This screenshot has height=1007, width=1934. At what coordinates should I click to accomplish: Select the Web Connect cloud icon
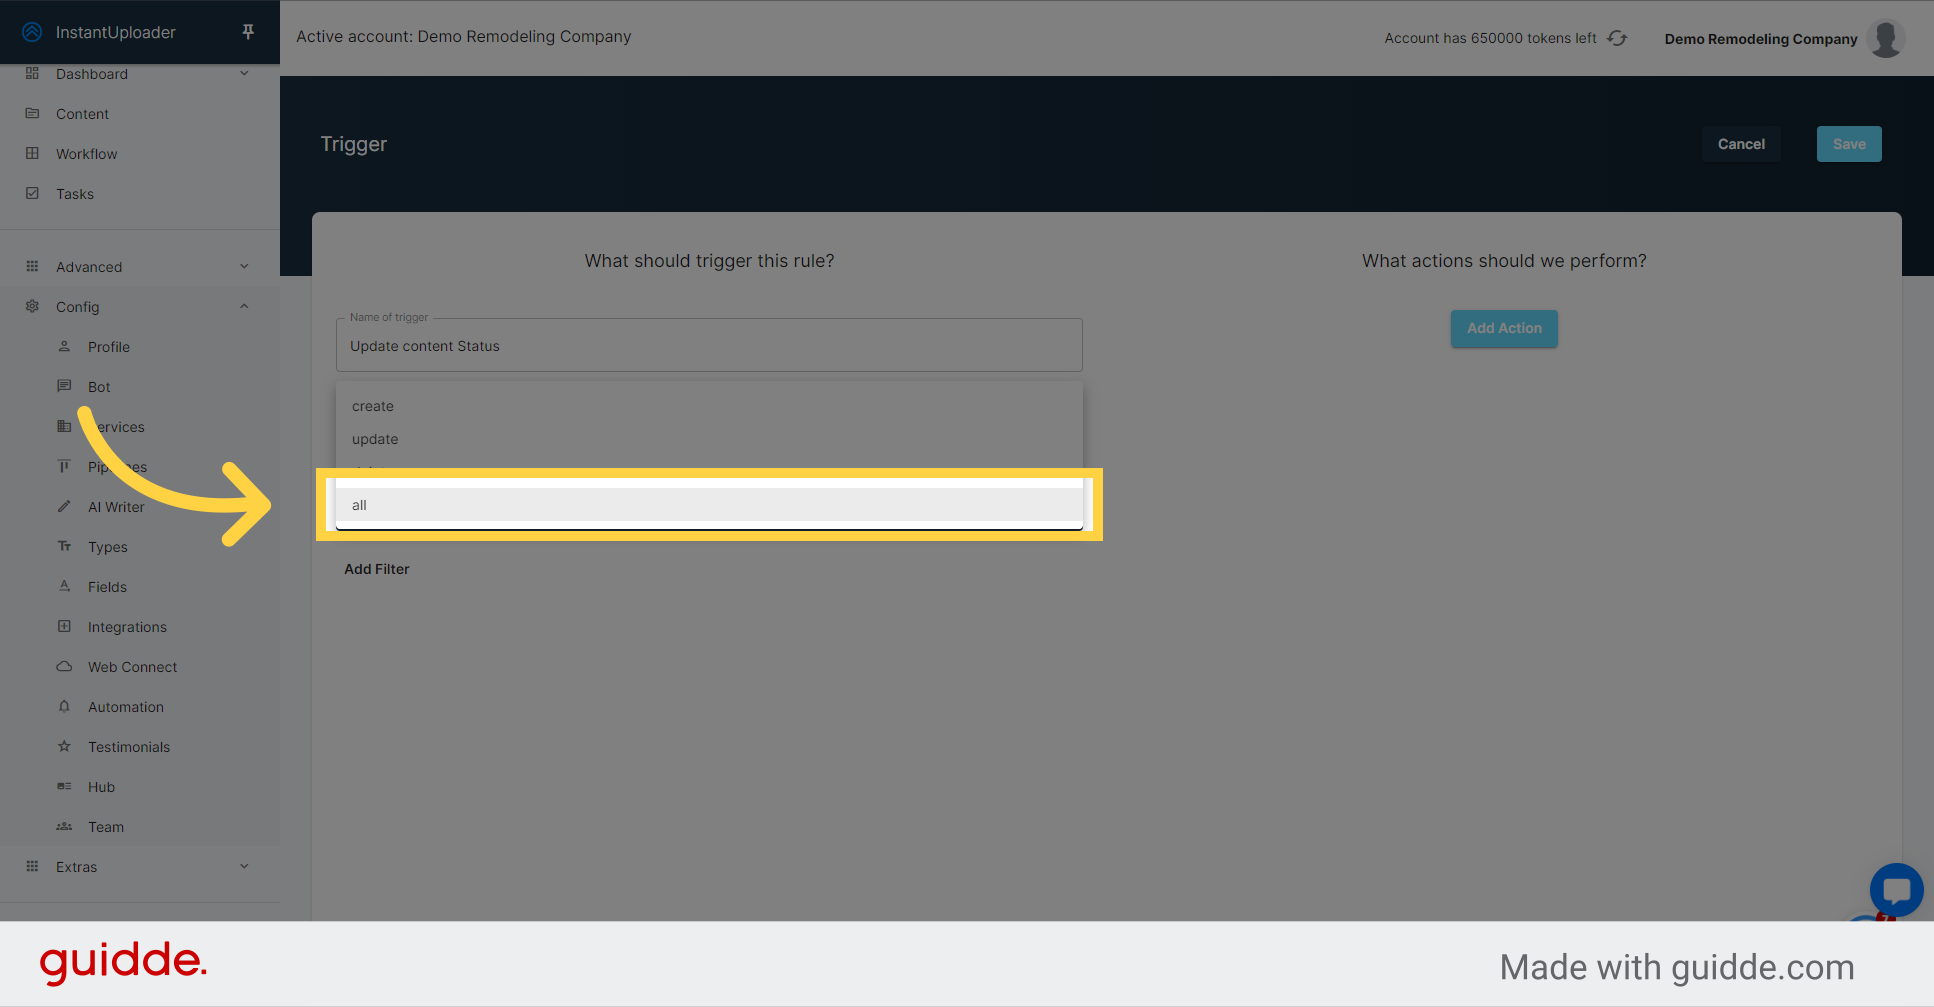tap(64, 666)
